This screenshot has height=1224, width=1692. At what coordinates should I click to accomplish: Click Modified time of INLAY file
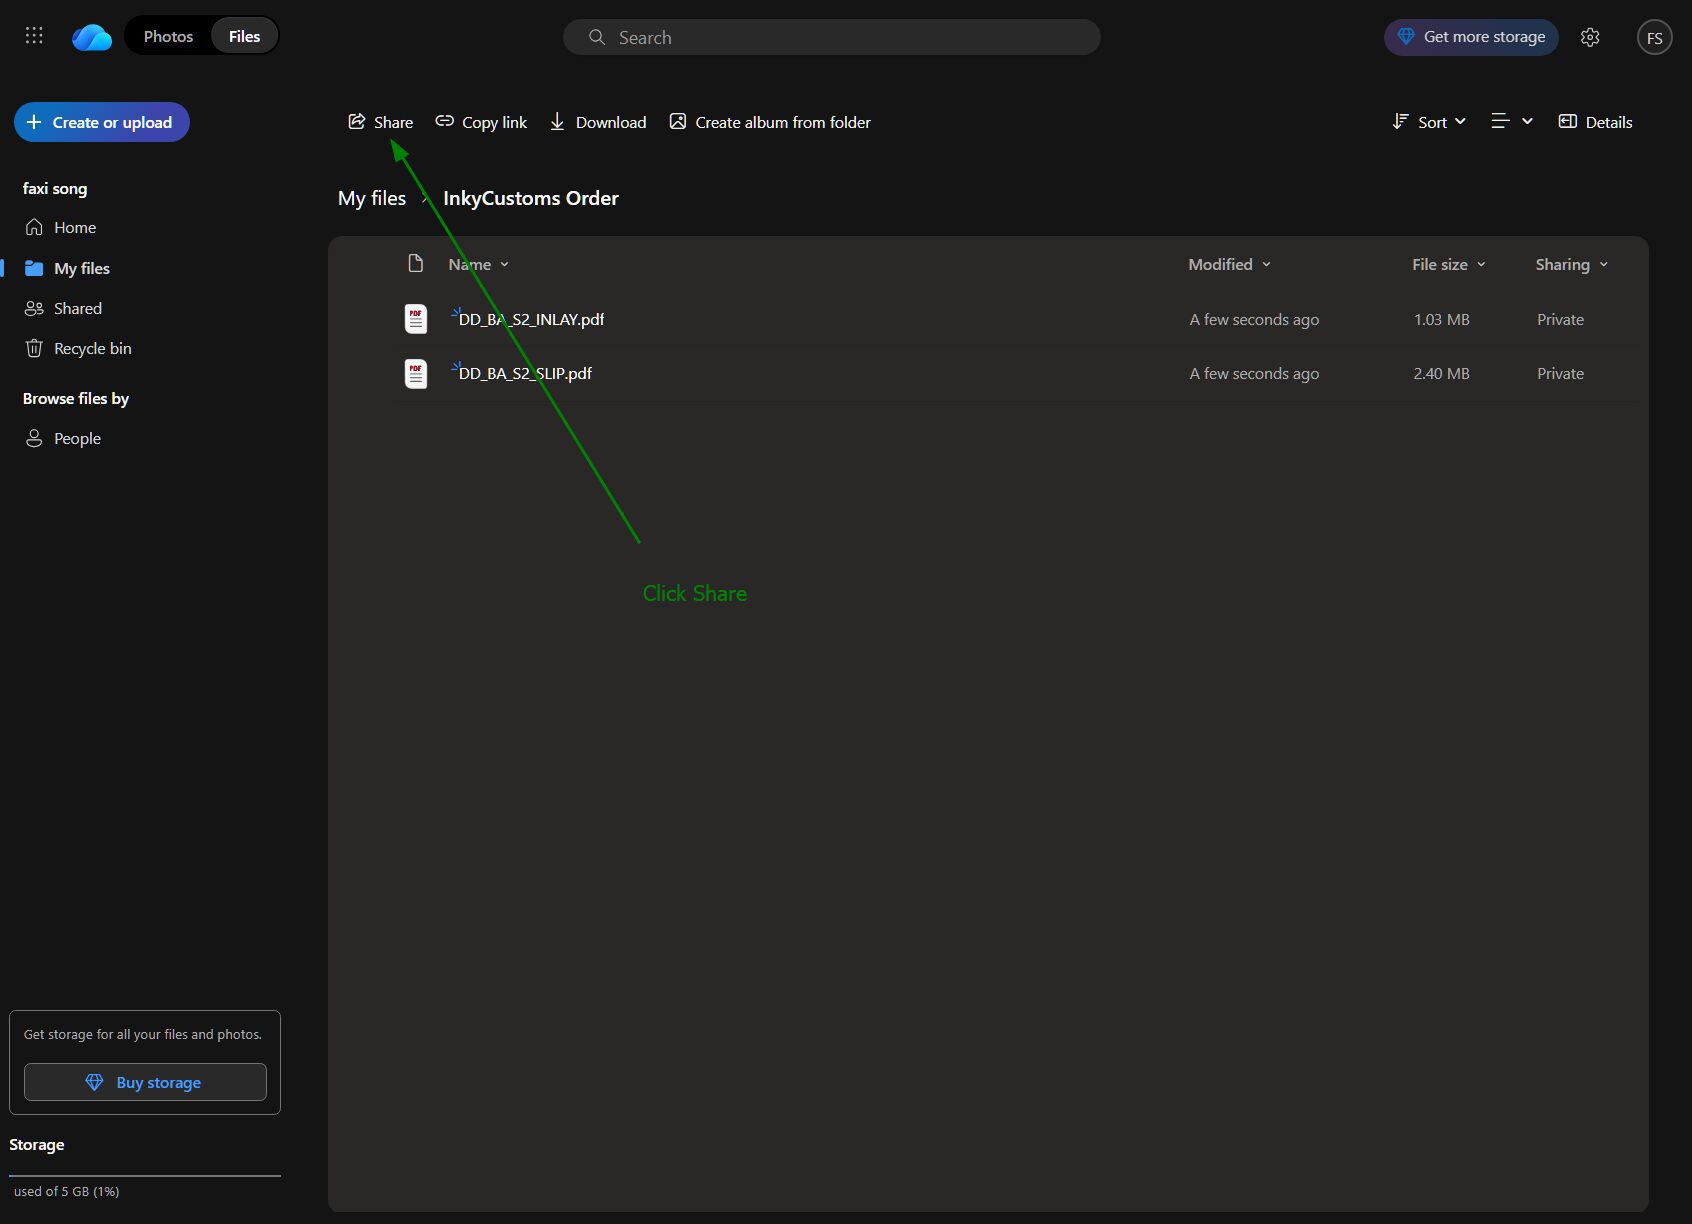pos(1254,319)
